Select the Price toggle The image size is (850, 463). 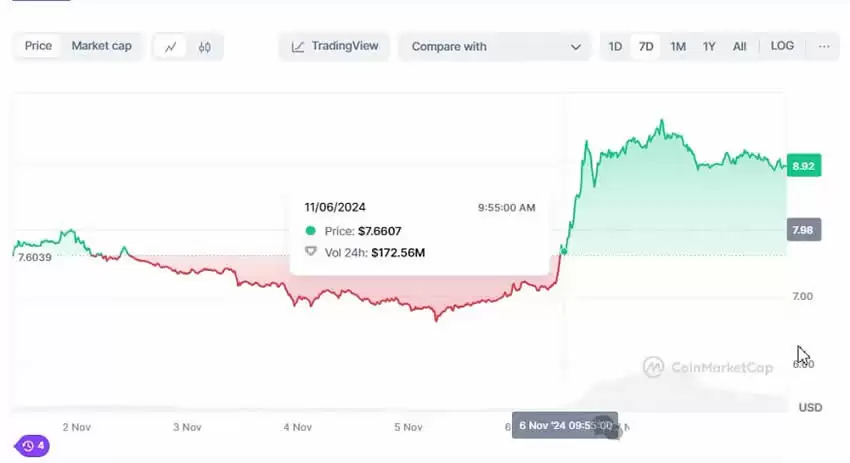point(38,46)
